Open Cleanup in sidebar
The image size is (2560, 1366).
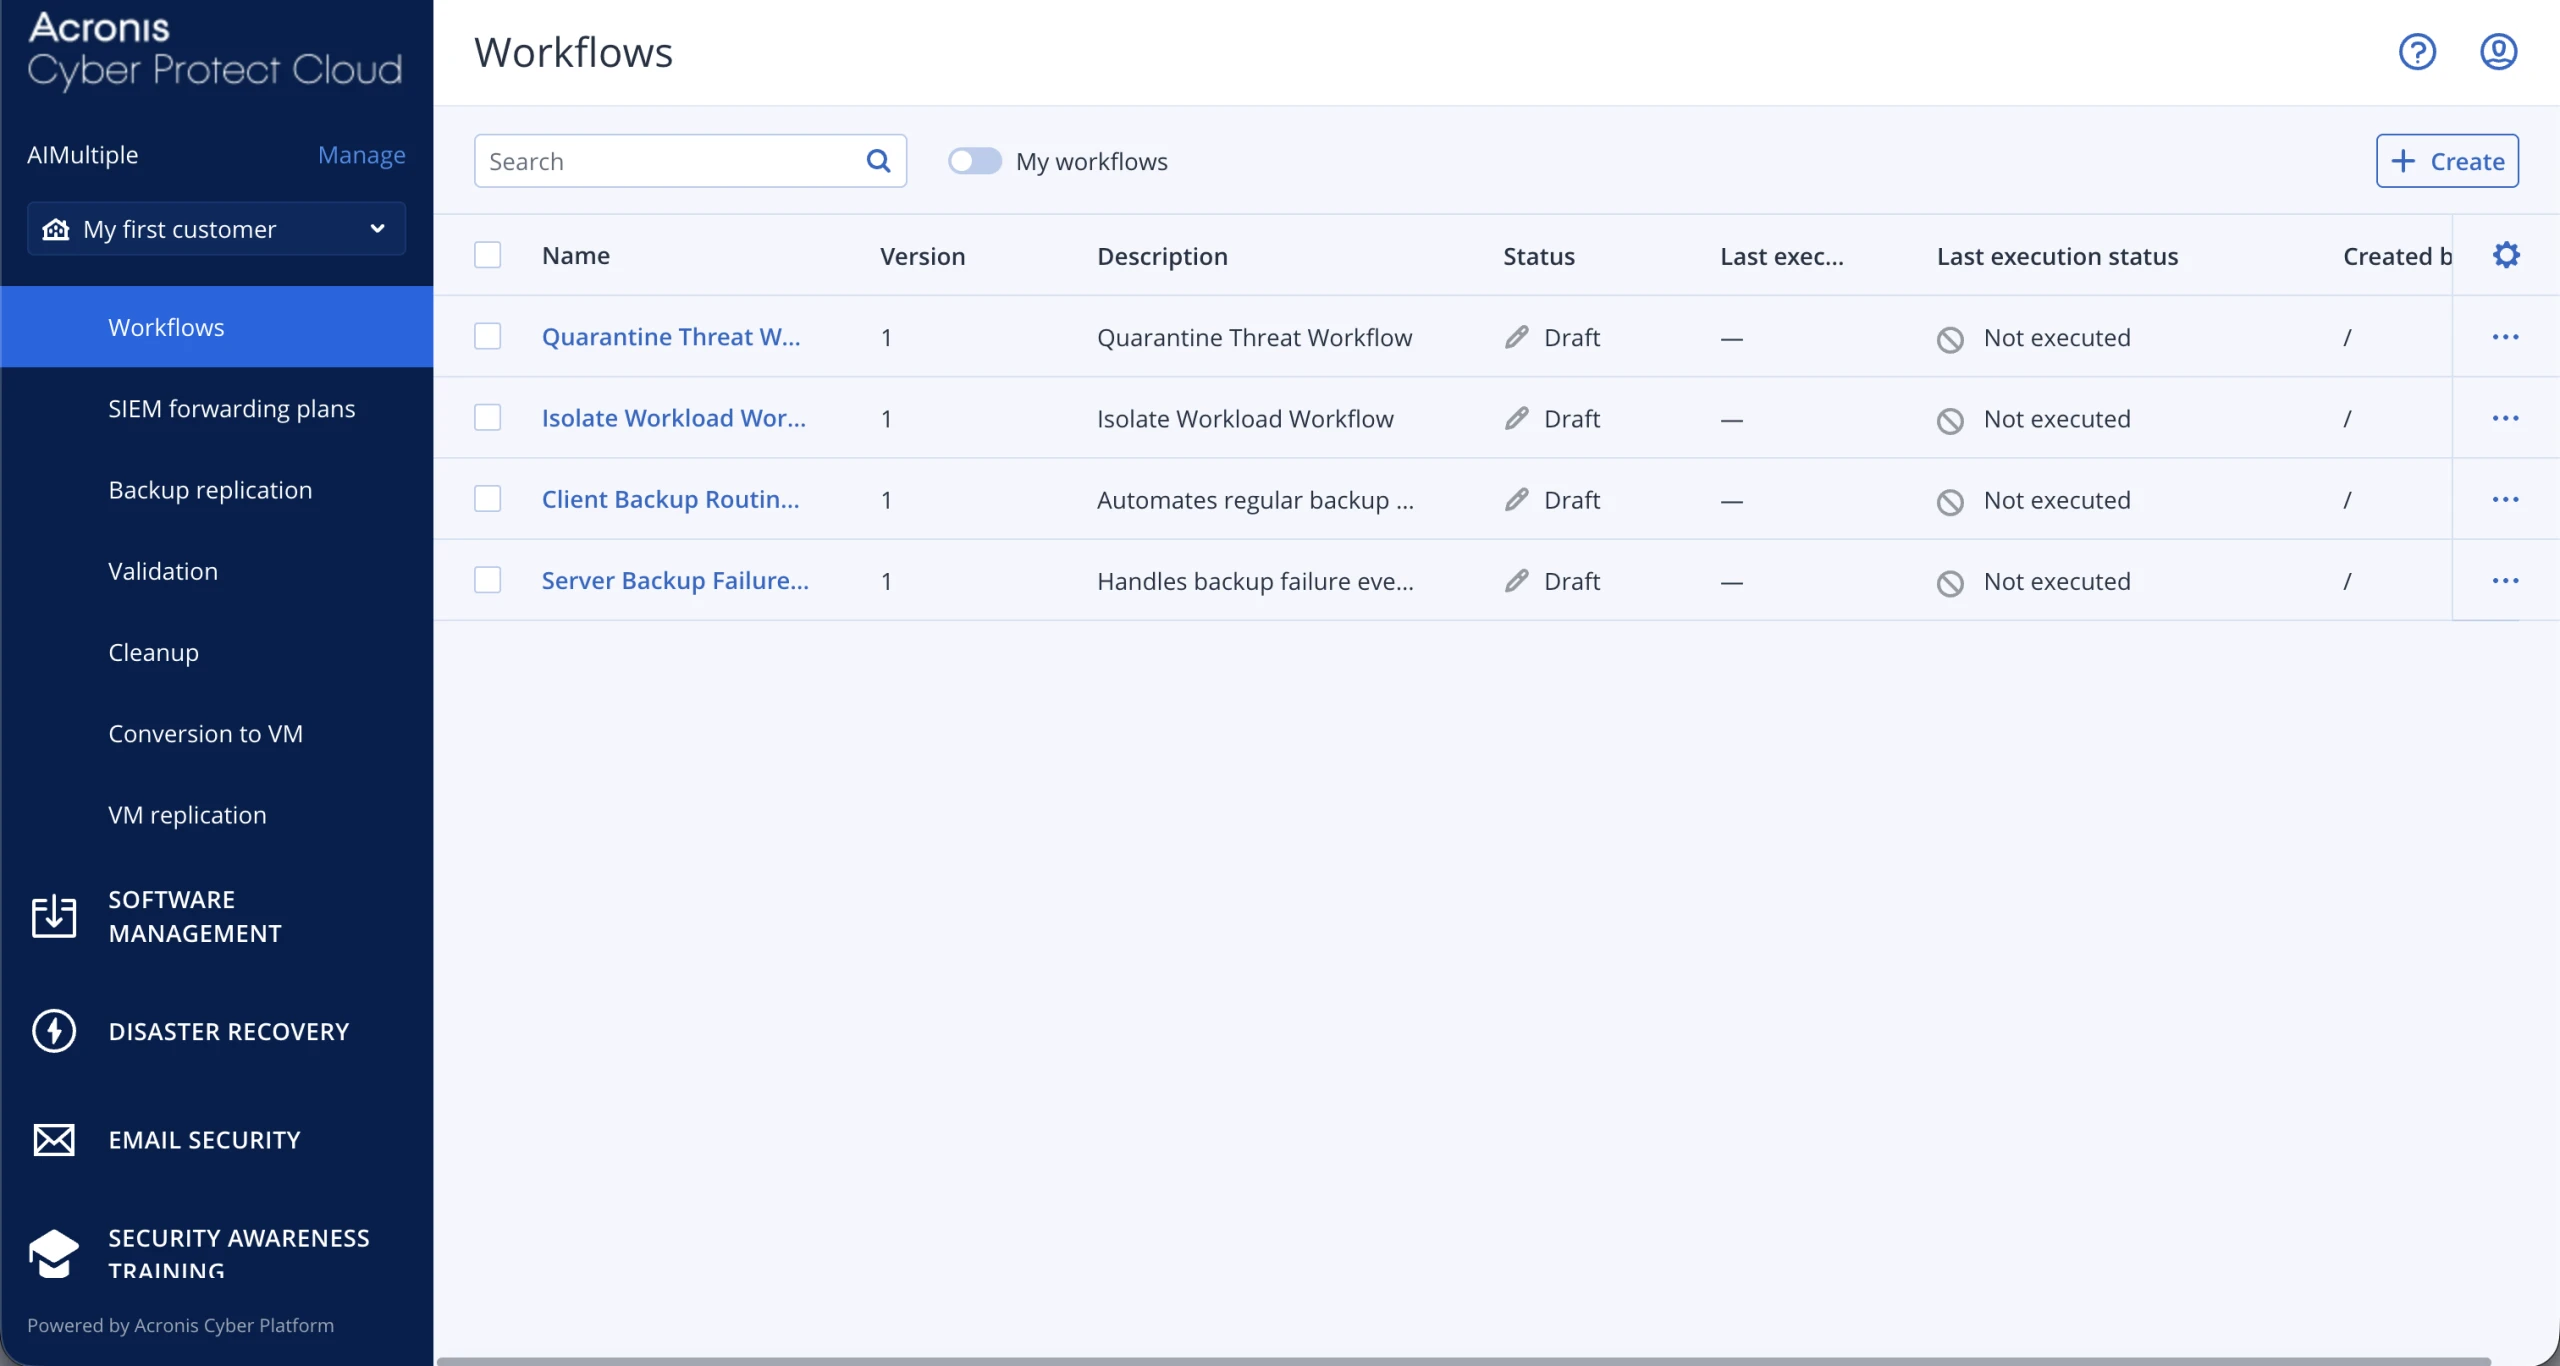[x=153, y=652]
